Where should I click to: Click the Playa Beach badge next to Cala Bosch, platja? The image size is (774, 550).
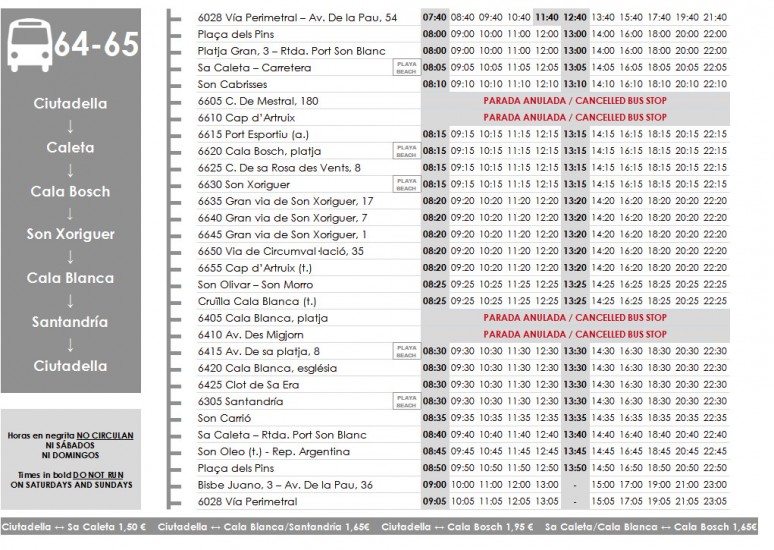click(406, 151)
